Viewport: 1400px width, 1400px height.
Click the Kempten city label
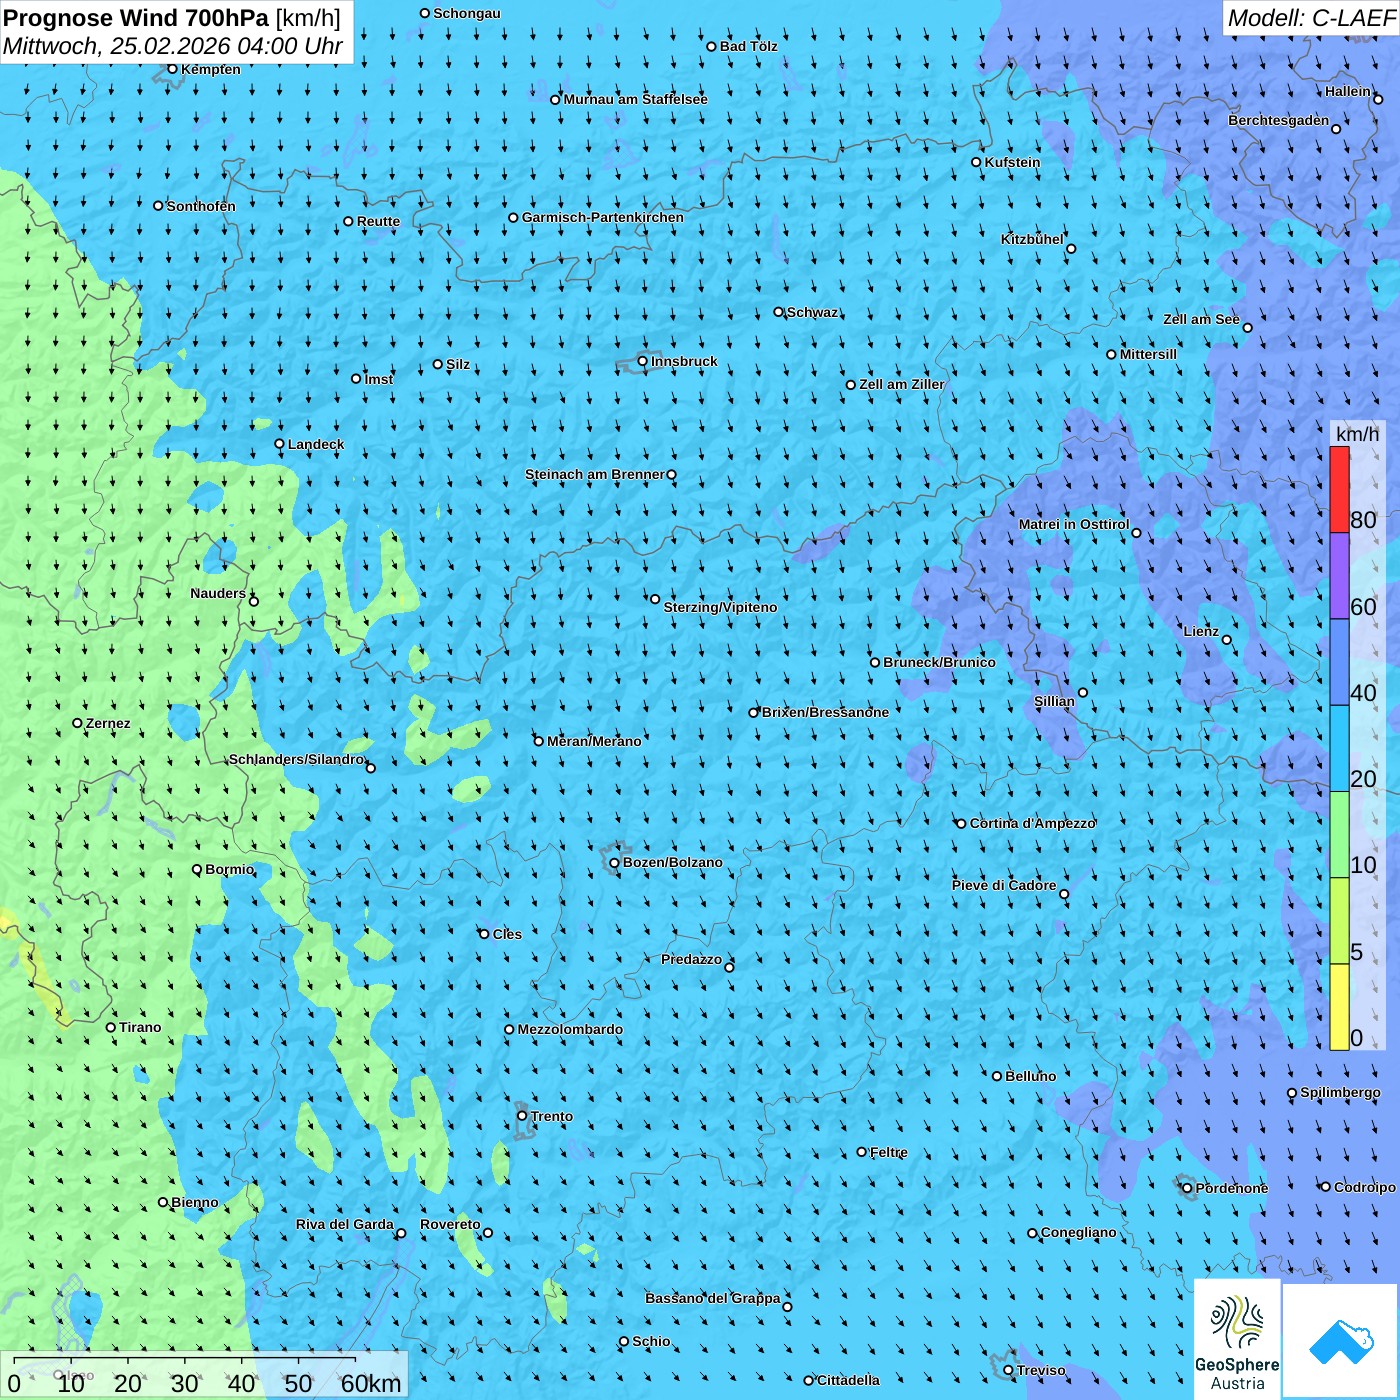tap(211, 69)
